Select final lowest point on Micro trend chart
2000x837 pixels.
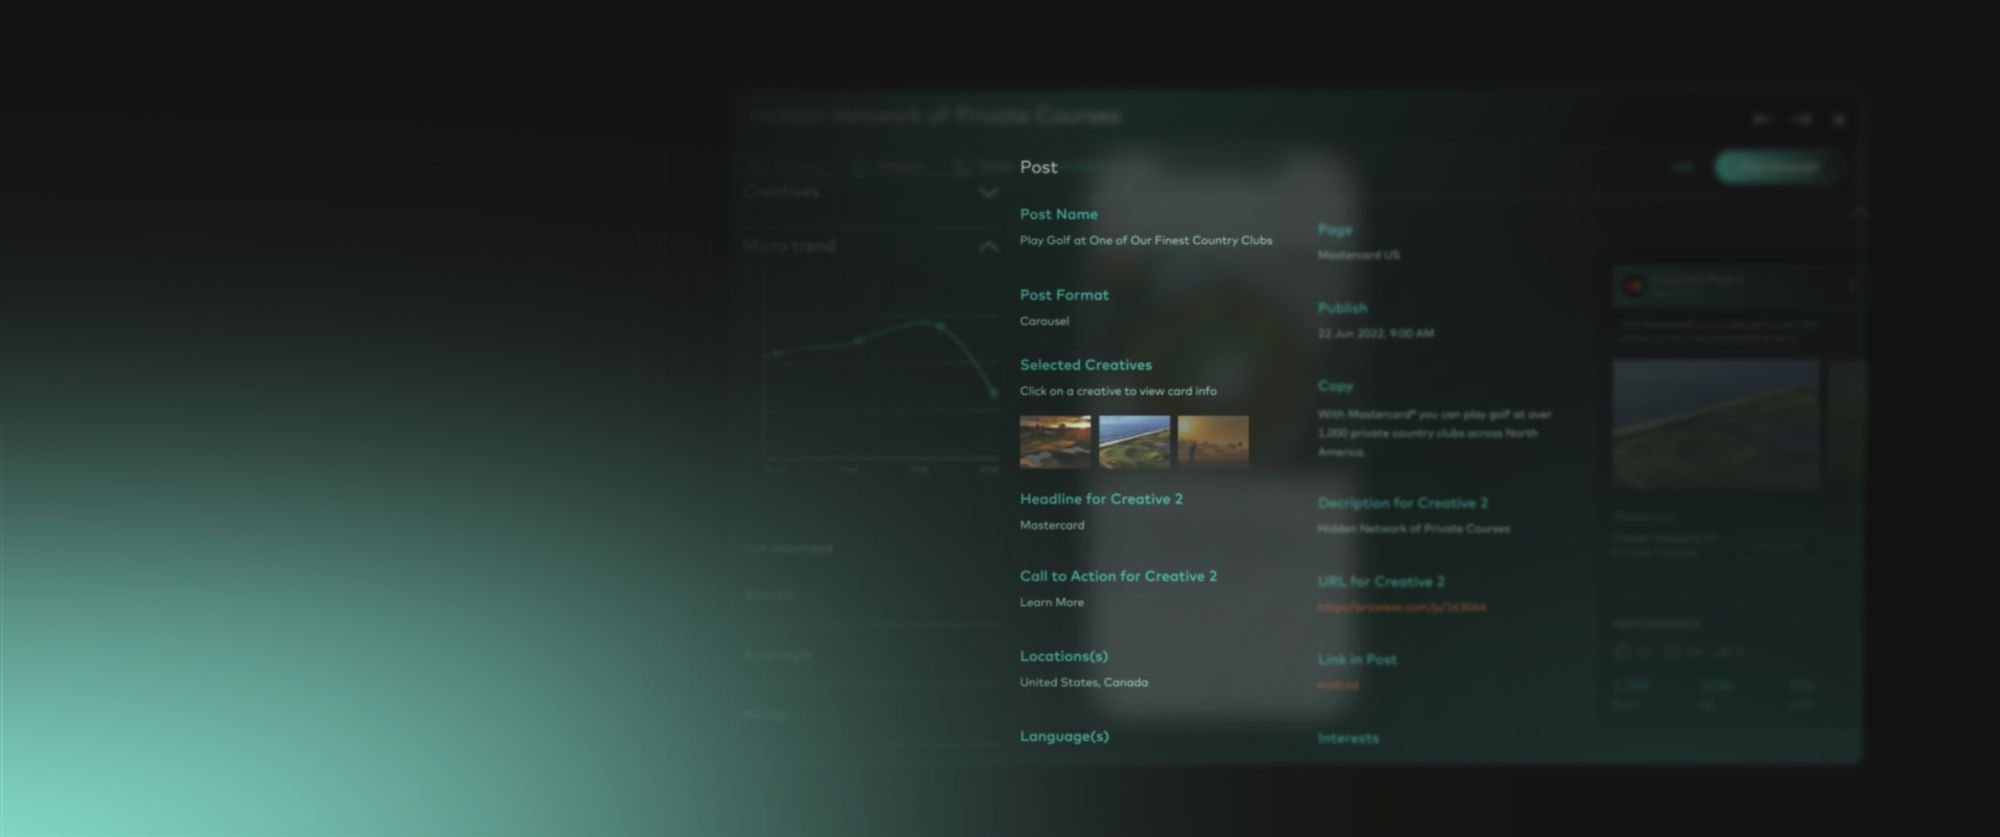[993, 393]
